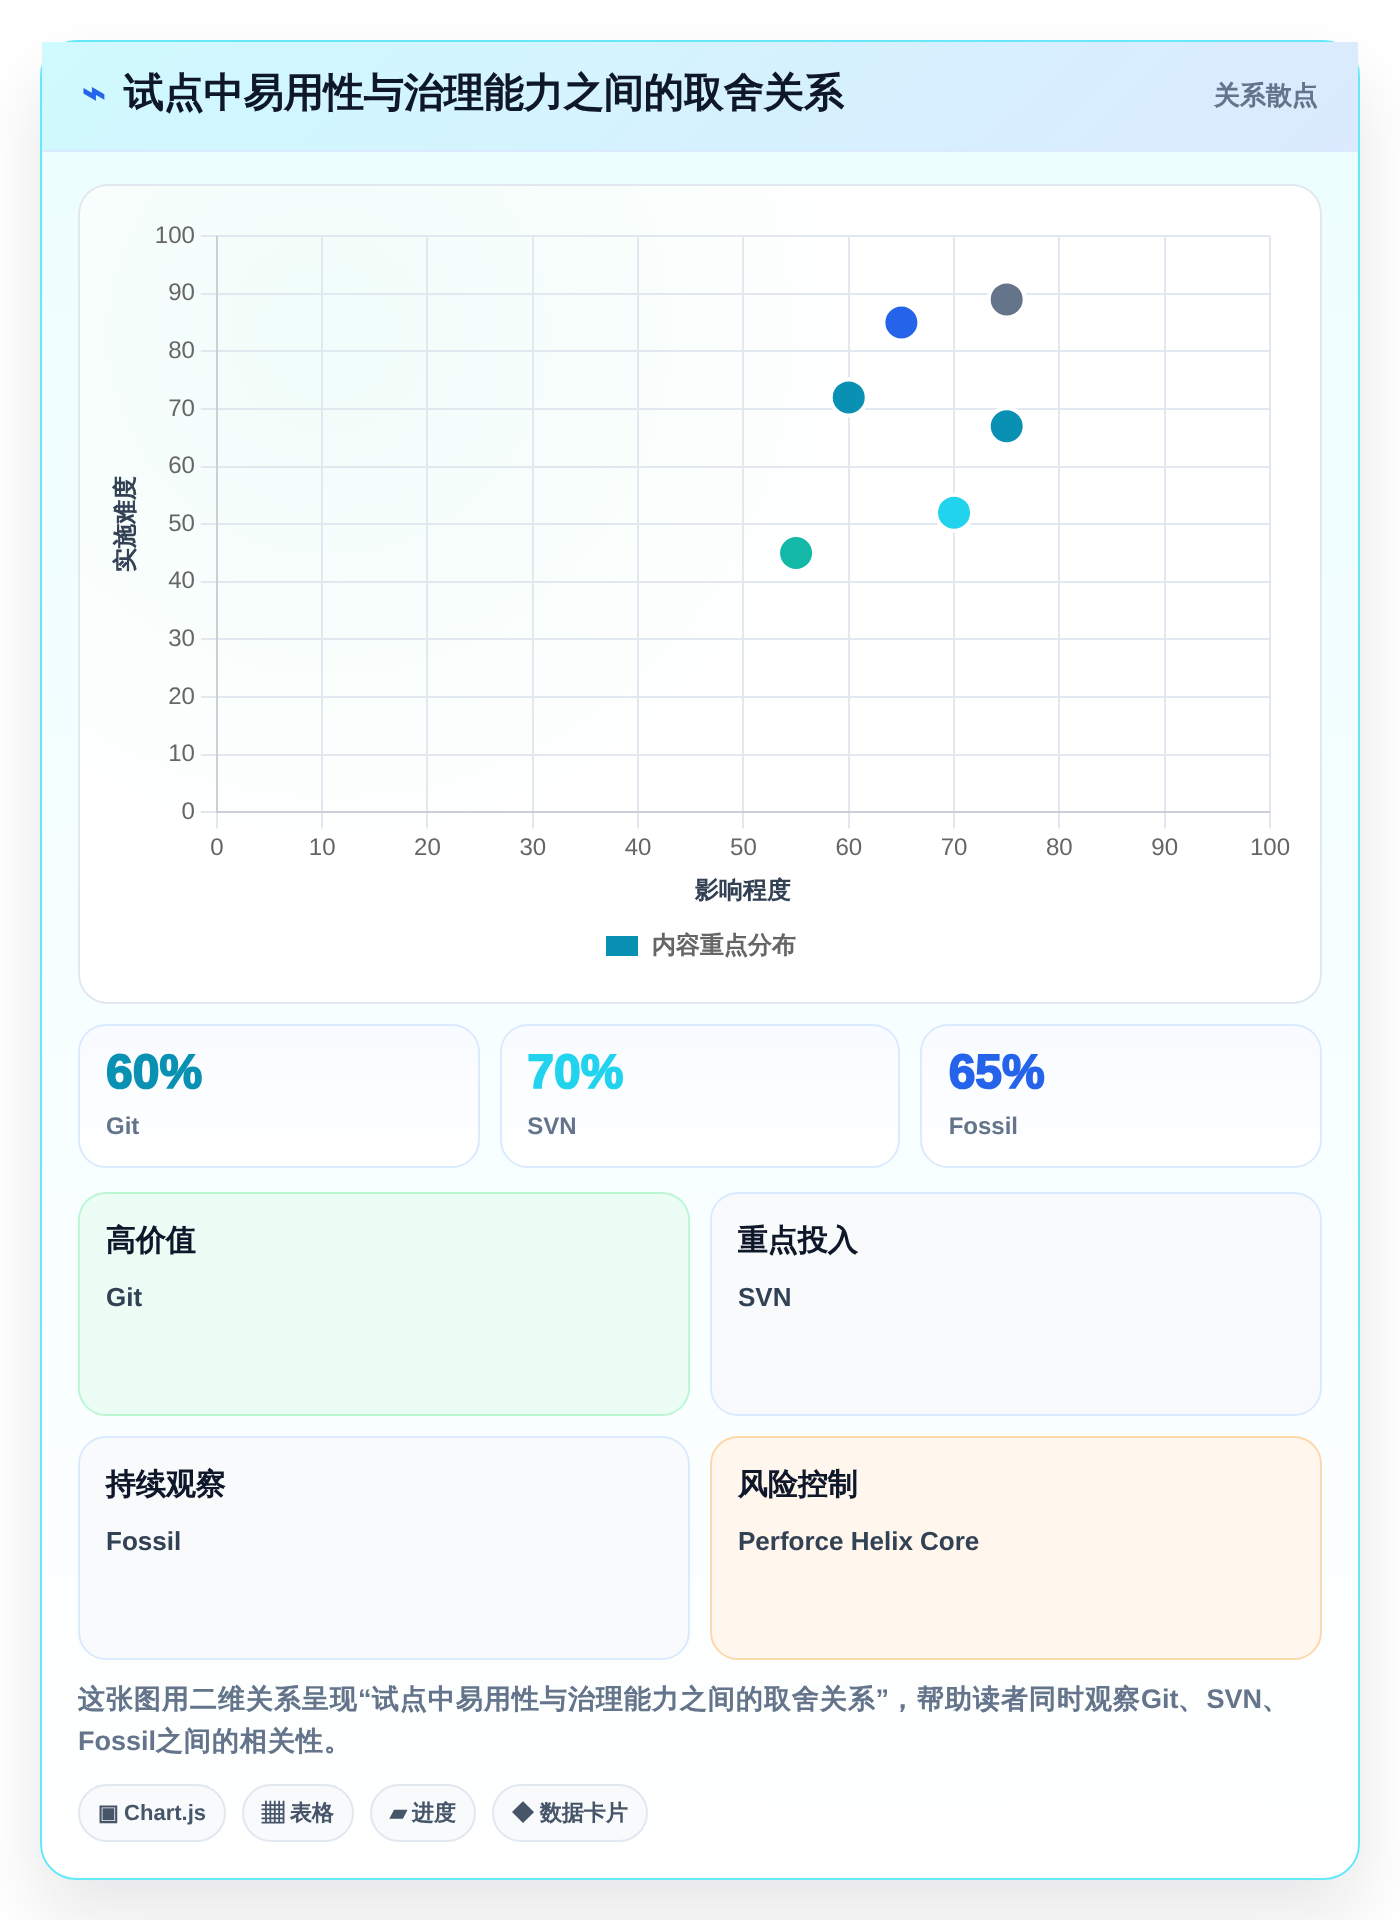The image size is (1400, 1920).
Task: Select the 高价值 Git quadrant card
Action: coord(384,1304)
